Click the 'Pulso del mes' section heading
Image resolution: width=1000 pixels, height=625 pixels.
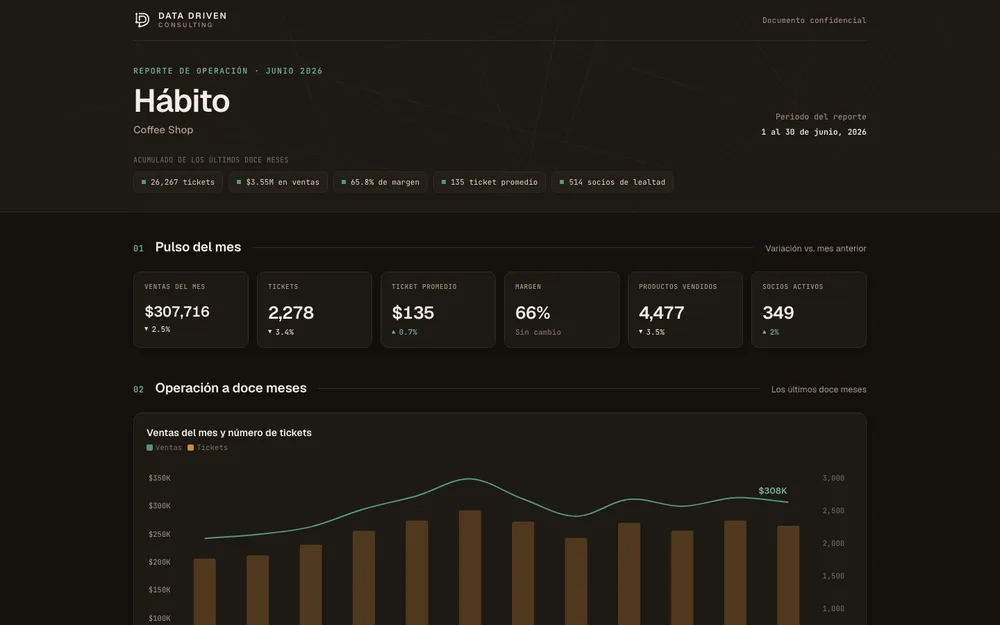(198, 247)
